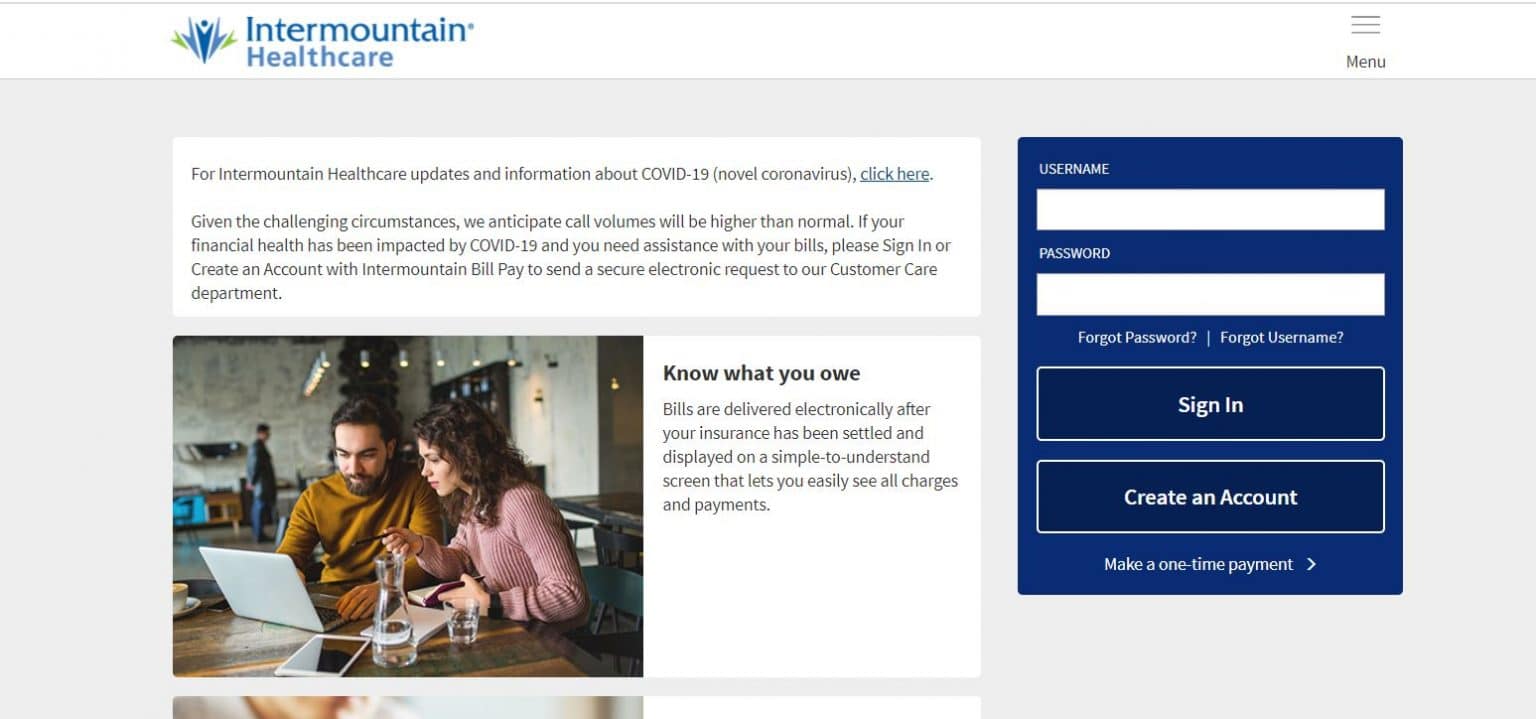The width and height of the screenshot is (1536, 719).
Task: Click the Know what you owe heading
Action: point(761,373)
